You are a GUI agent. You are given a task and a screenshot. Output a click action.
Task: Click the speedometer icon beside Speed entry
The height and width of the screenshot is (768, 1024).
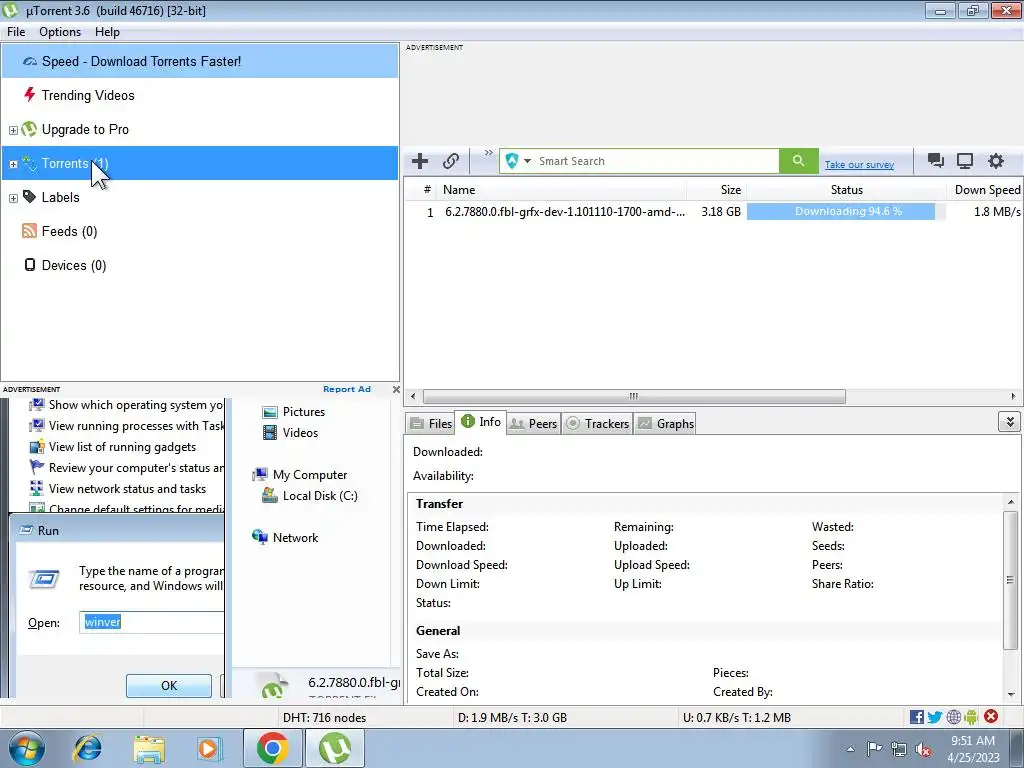(x=30, y=61)
